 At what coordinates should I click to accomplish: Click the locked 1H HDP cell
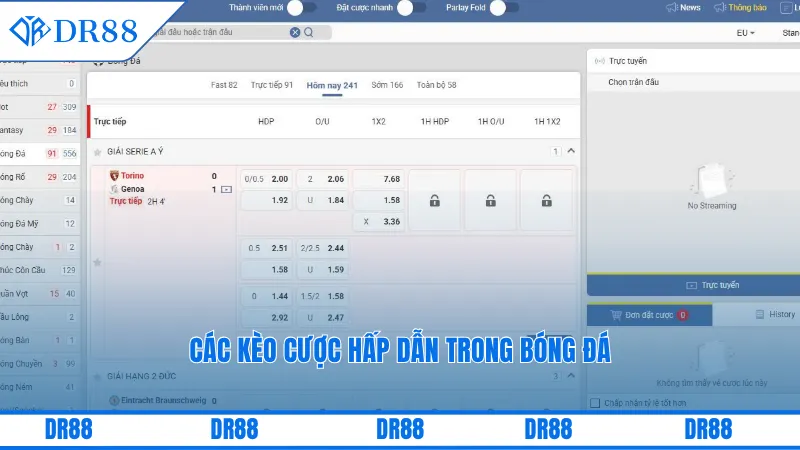pos(435,201)
